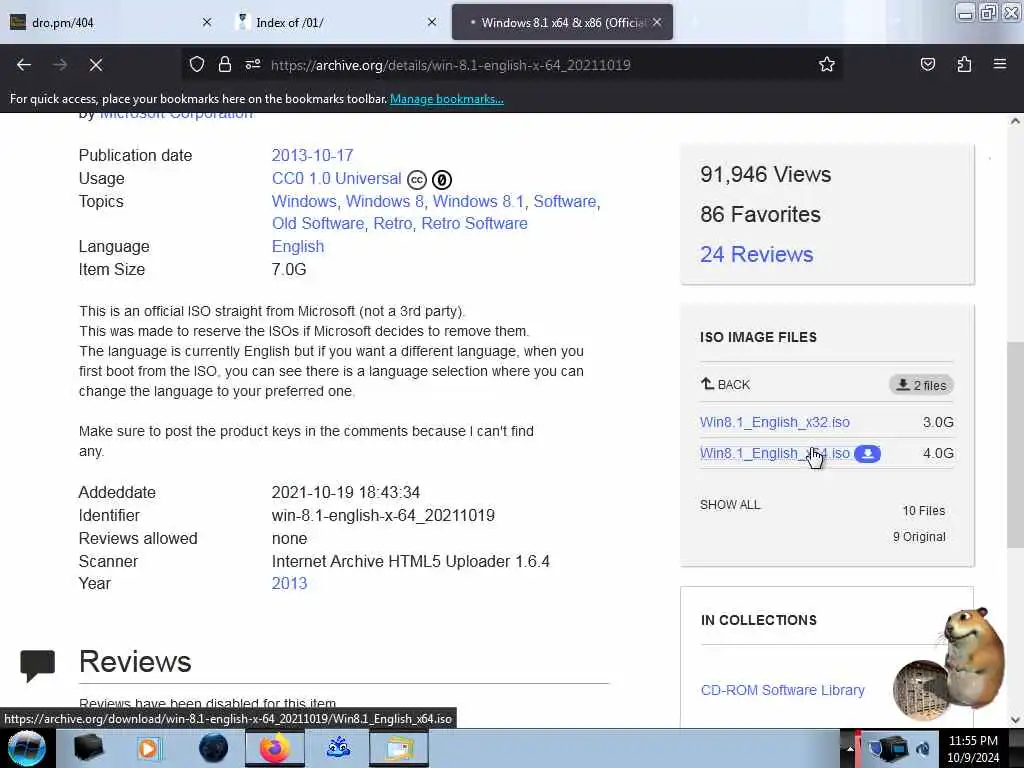Open the Retro topic link

click(392, 223)
